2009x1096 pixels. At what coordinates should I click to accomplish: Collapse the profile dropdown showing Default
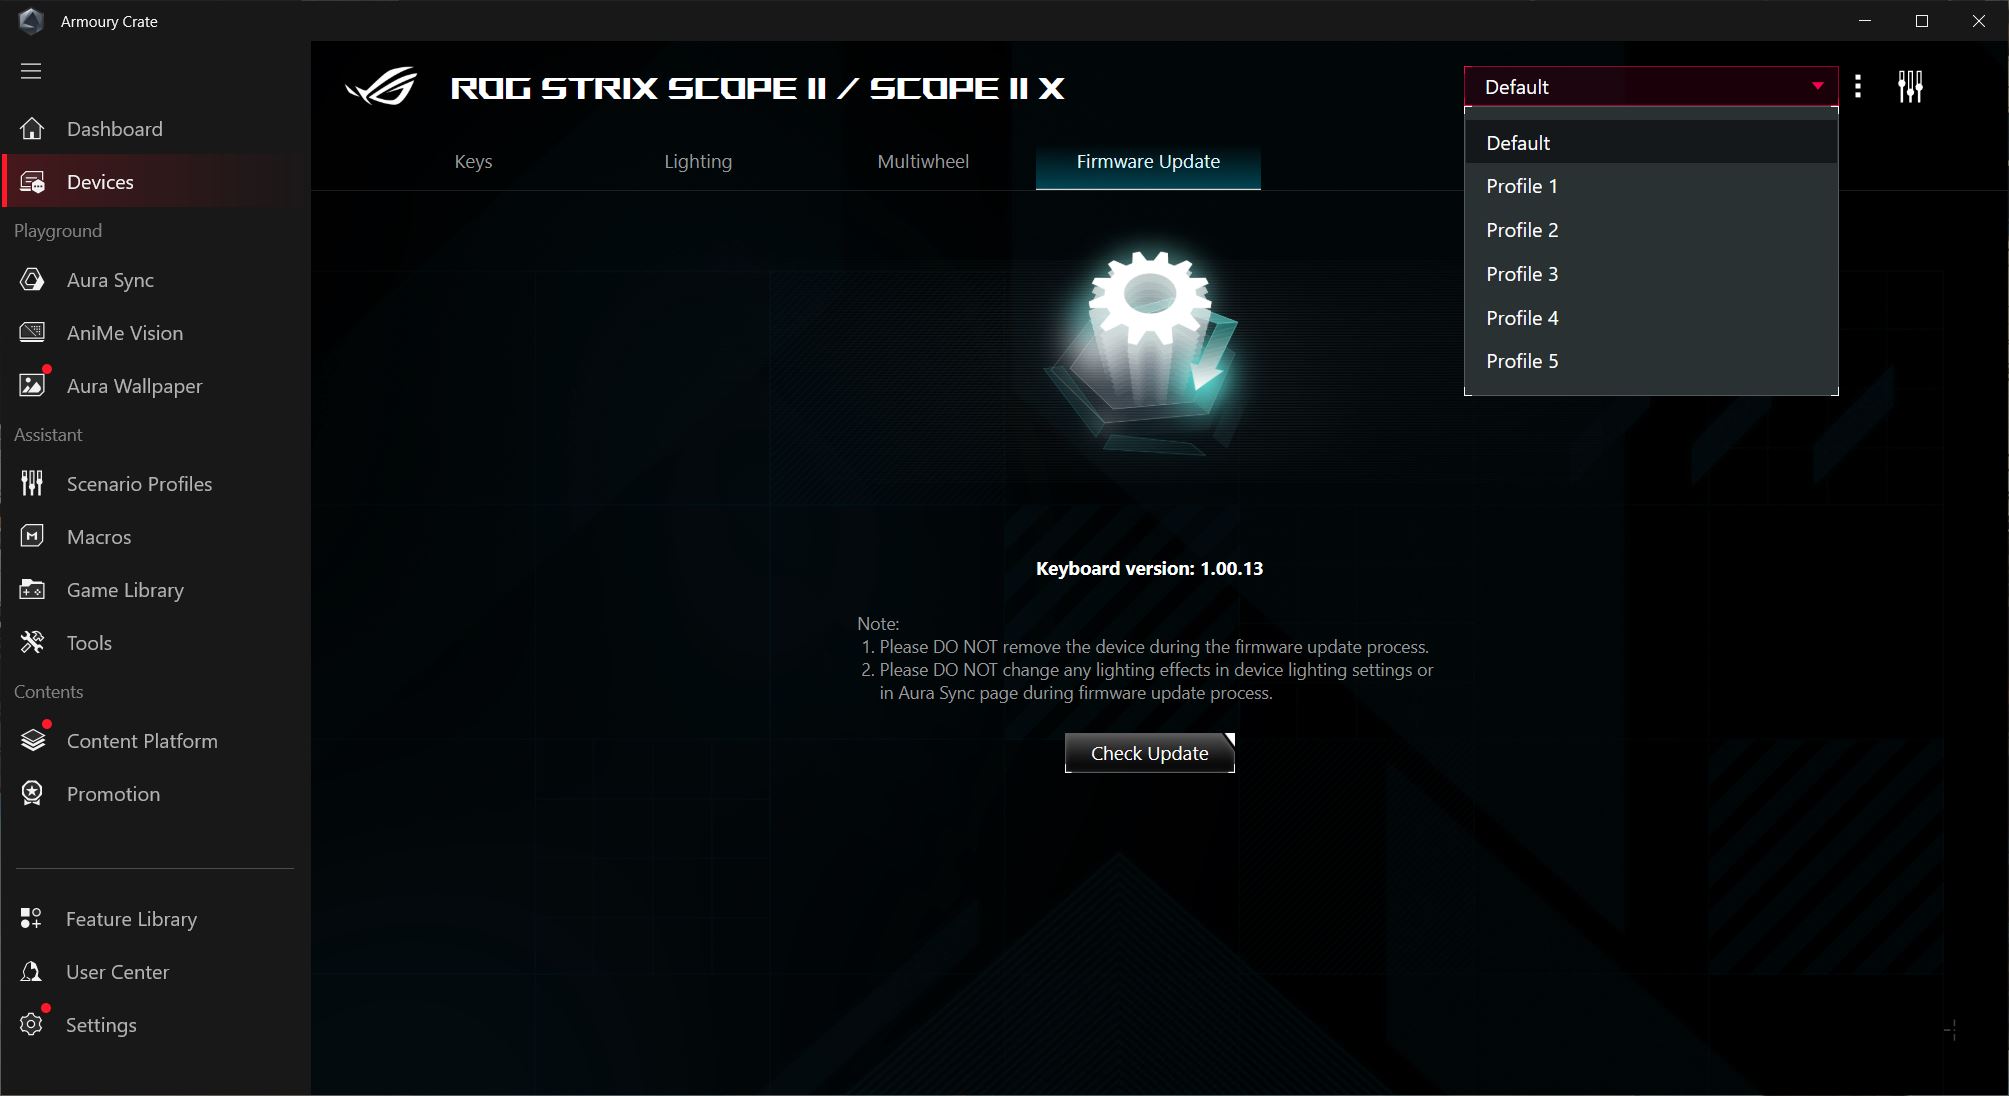[1651, 87]
